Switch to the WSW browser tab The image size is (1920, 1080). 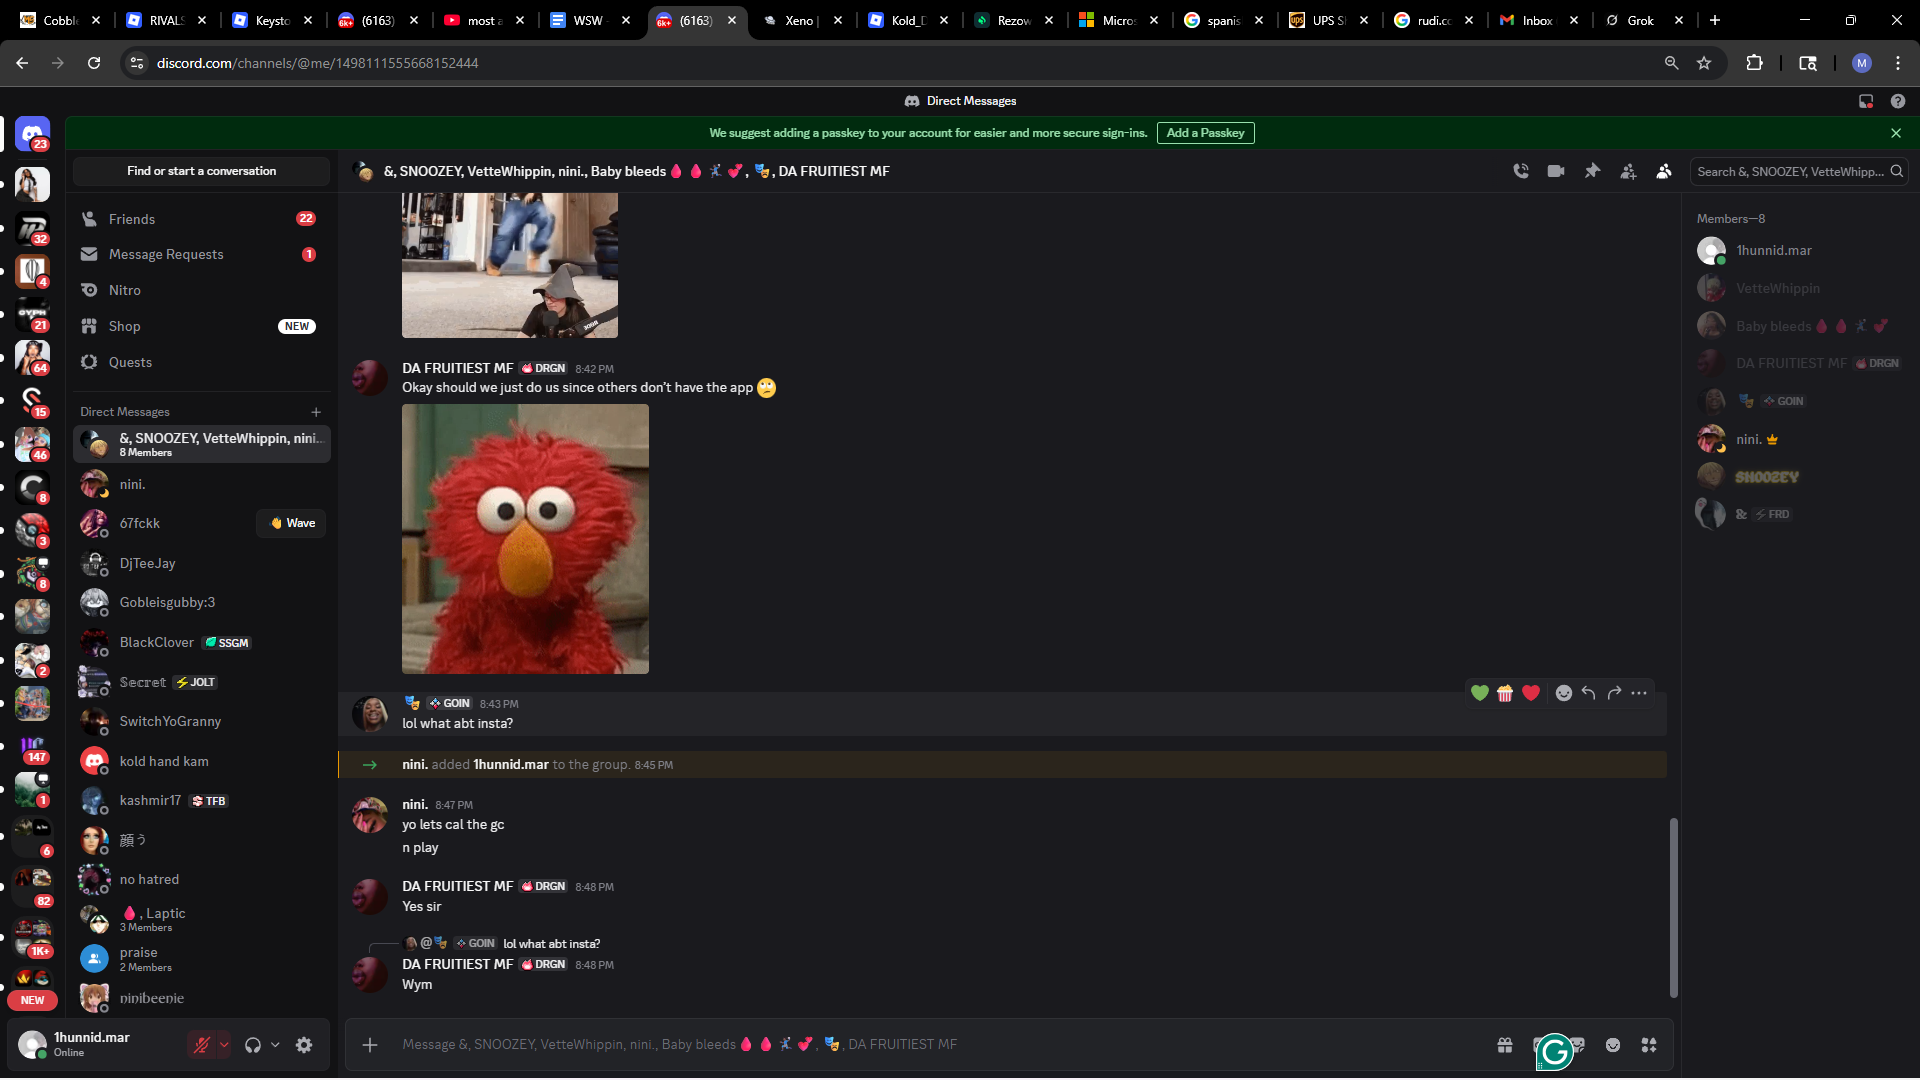click(x=590, y=20)
